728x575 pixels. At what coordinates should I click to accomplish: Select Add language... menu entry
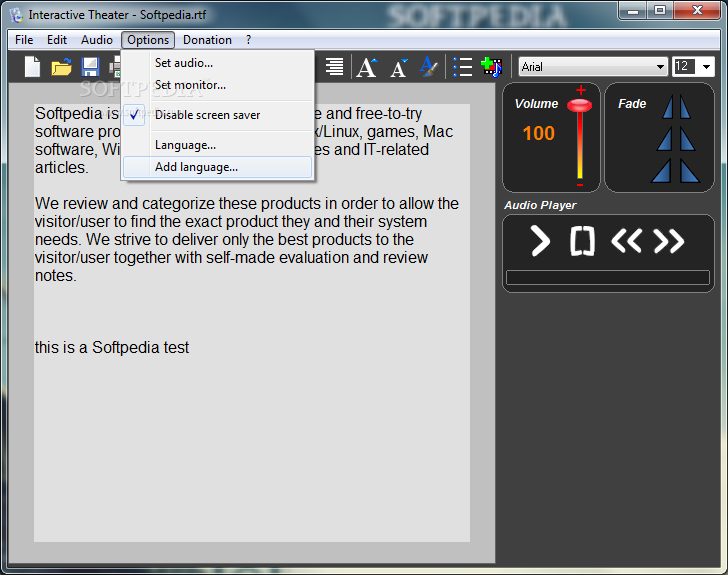[x=217, y=167]
